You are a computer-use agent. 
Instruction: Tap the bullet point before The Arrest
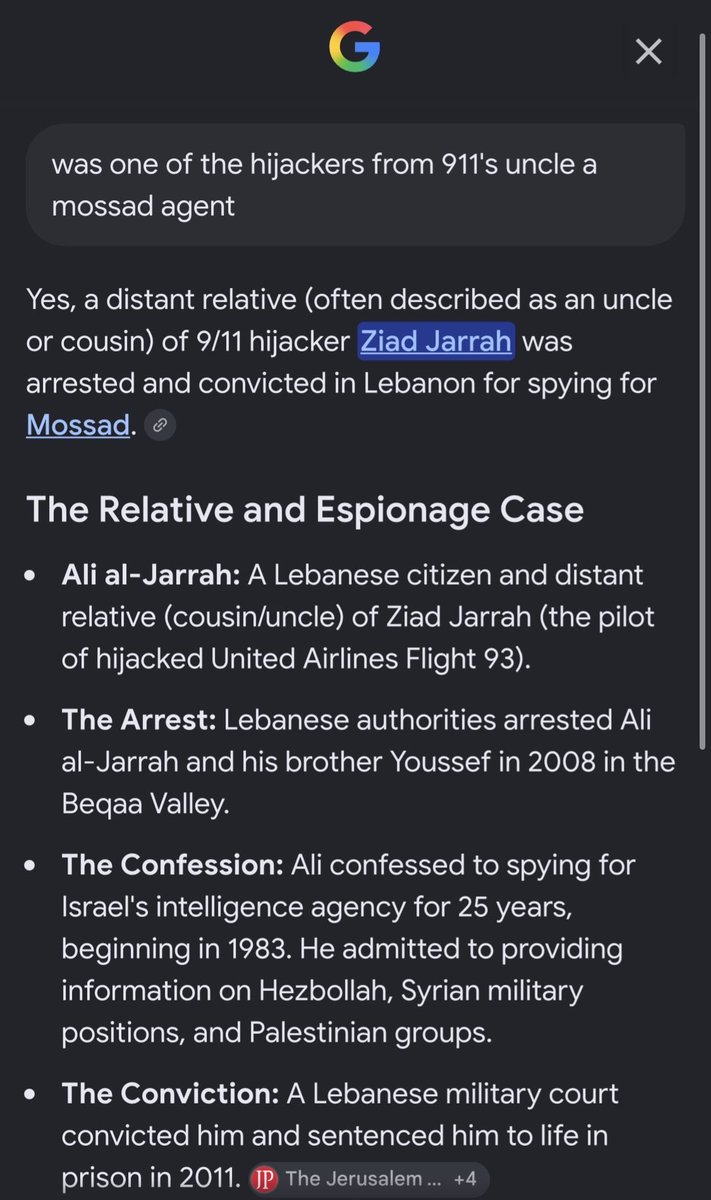(x=32, y=721)
